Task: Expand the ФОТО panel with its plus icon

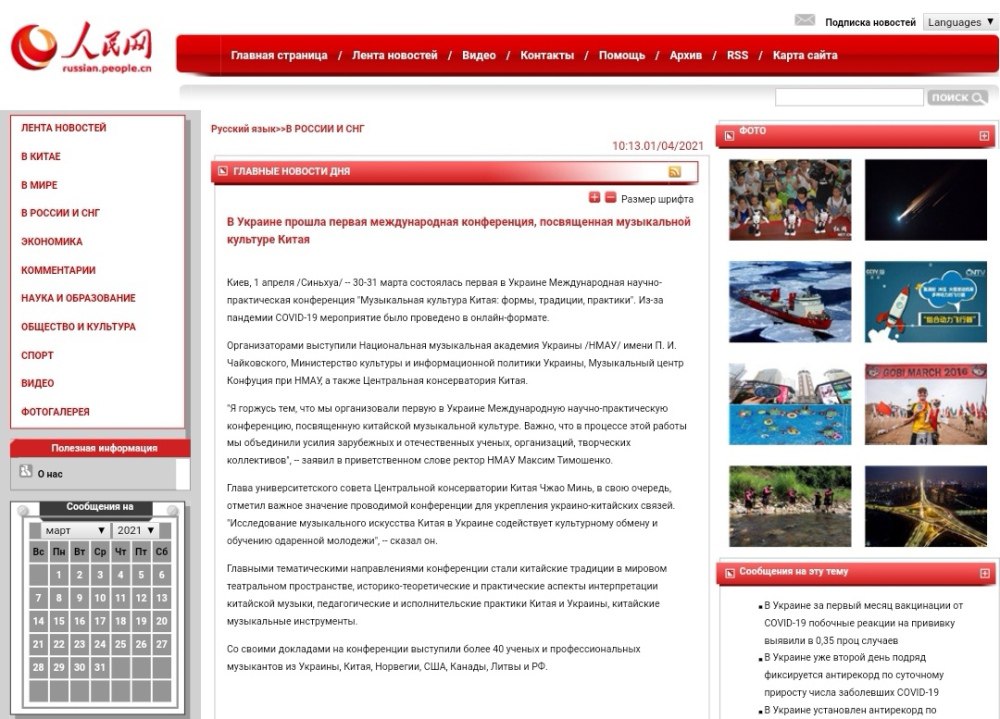Action: click(984, 136)
